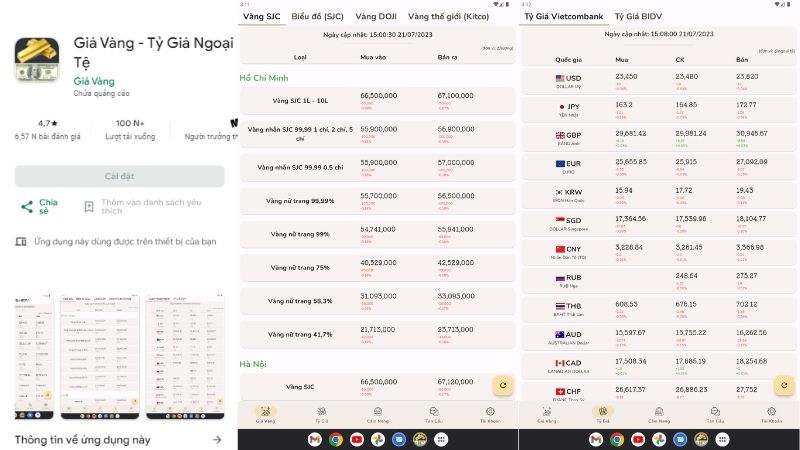Click the 'Vàng nữ trang 99,99%' row
This screenshot has height=450, width=800.
coord(378,201)
